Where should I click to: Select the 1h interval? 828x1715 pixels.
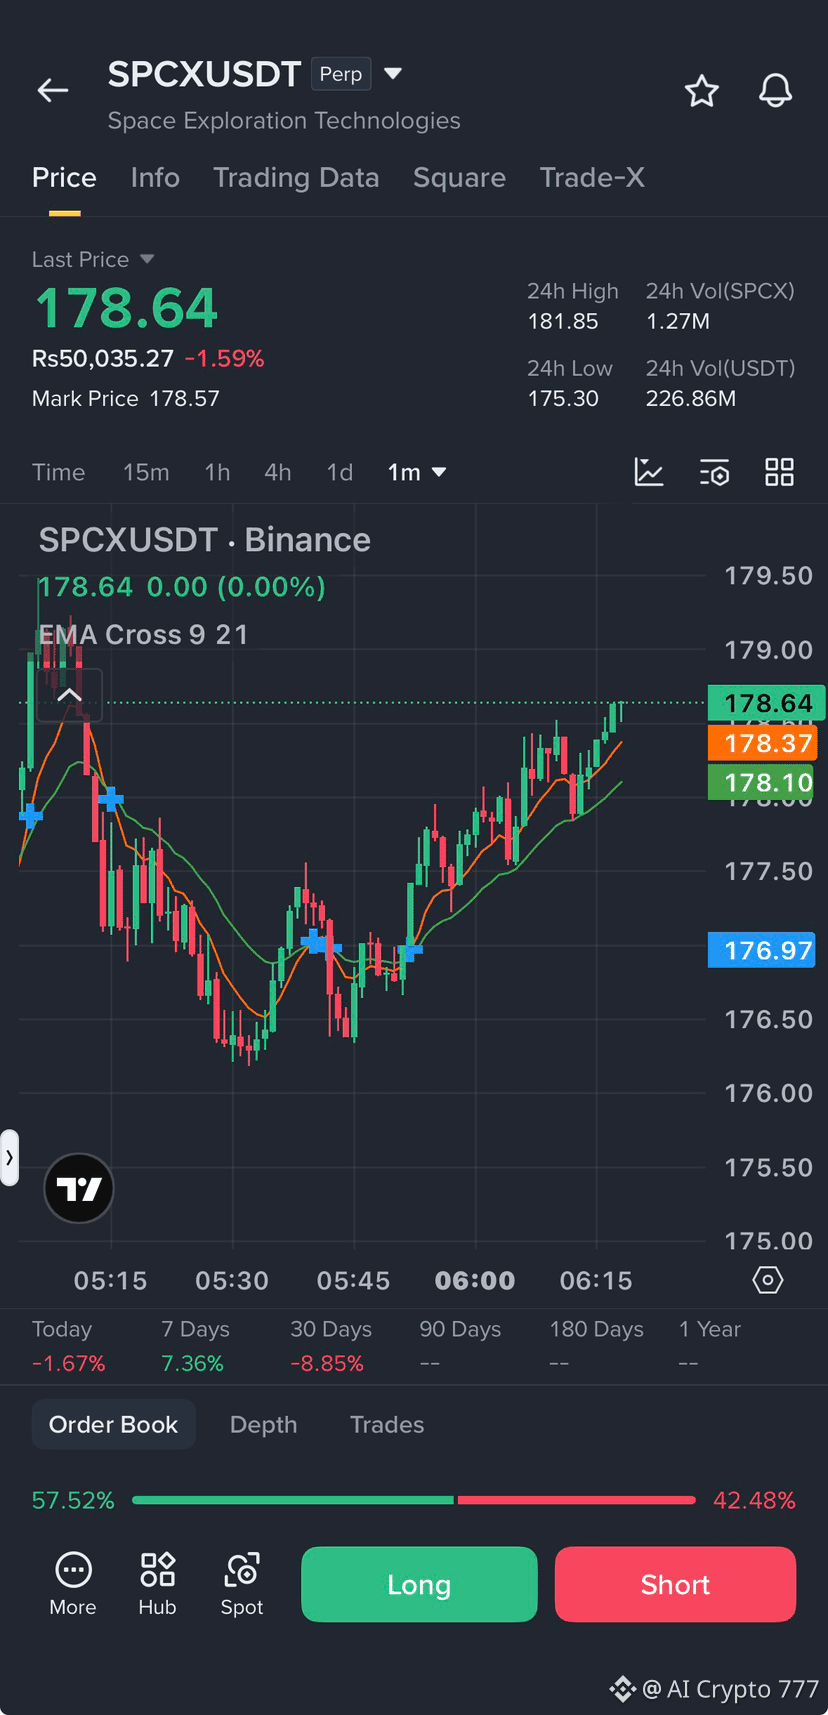pyautogui.click(x=217, y=472)
